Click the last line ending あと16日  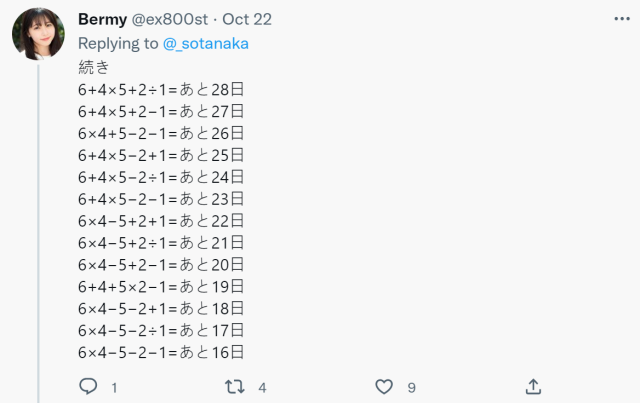pos(161,352)
